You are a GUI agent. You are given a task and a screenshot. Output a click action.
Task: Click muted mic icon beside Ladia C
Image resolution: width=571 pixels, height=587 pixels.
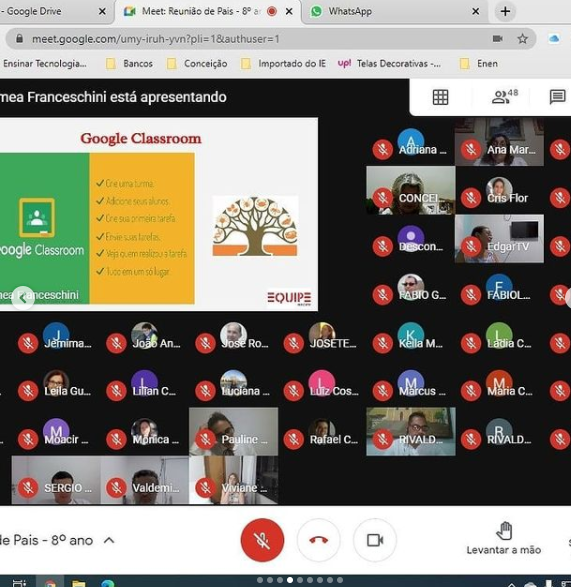click(471, 343)
